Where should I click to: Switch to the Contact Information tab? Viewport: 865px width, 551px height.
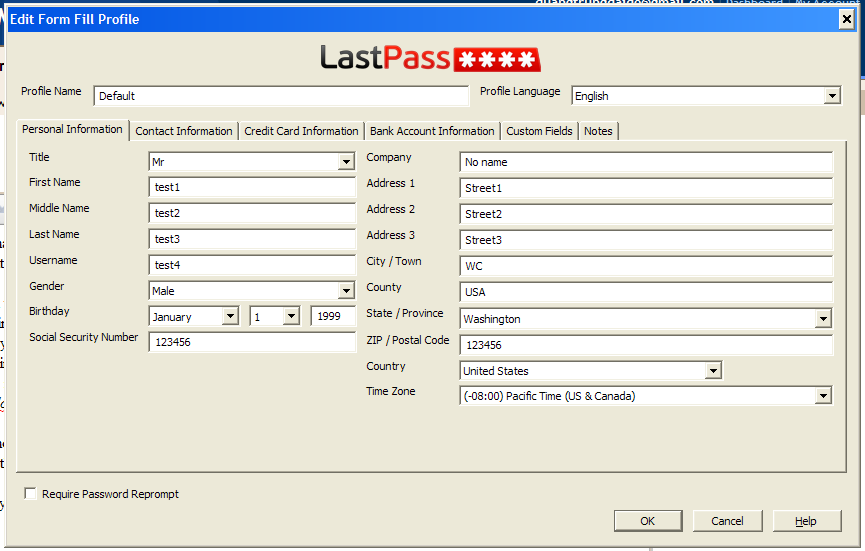tap(184, 131)
